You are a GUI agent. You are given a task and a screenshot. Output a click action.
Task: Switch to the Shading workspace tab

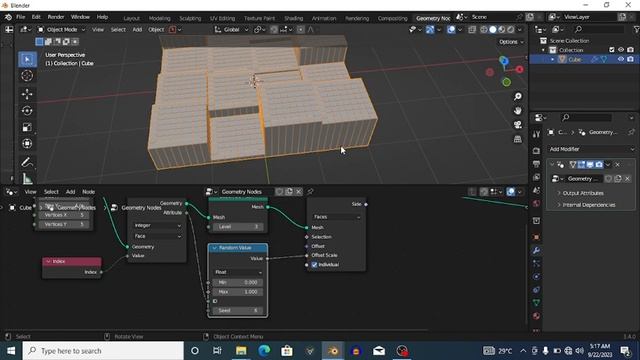(293, 18)
